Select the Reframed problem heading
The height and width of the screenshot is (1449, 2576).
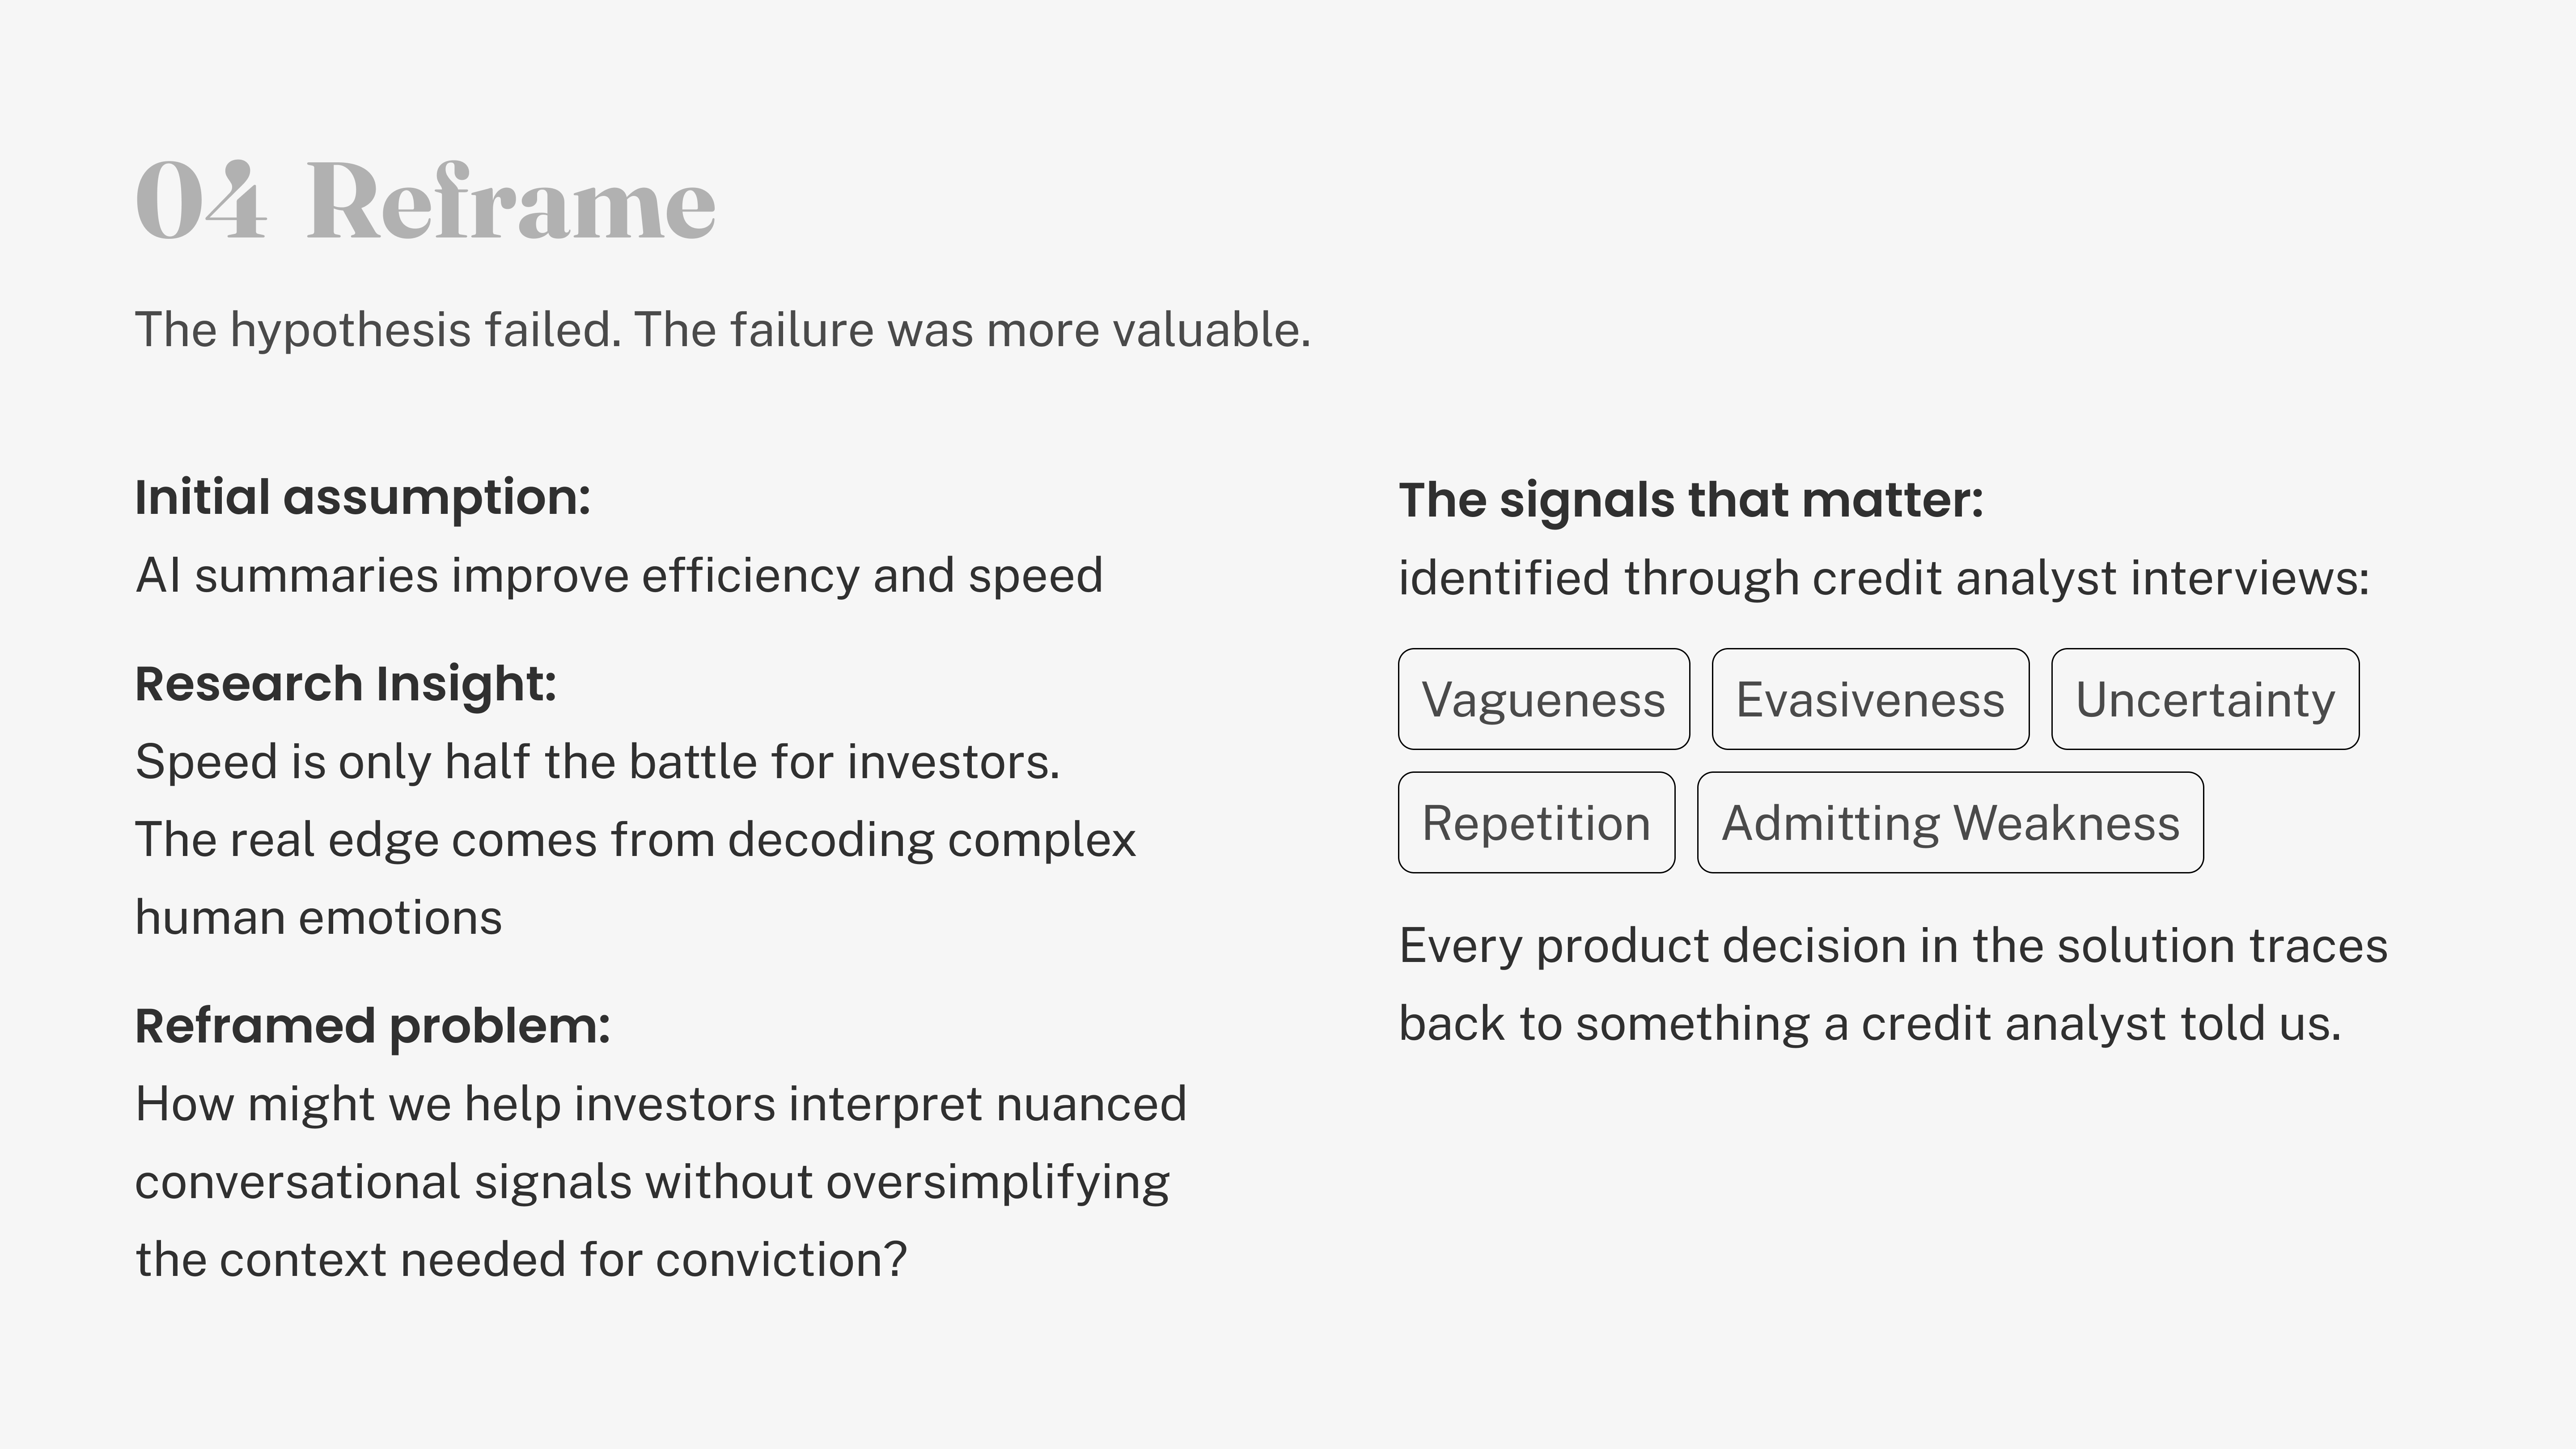coord(373,1026)
